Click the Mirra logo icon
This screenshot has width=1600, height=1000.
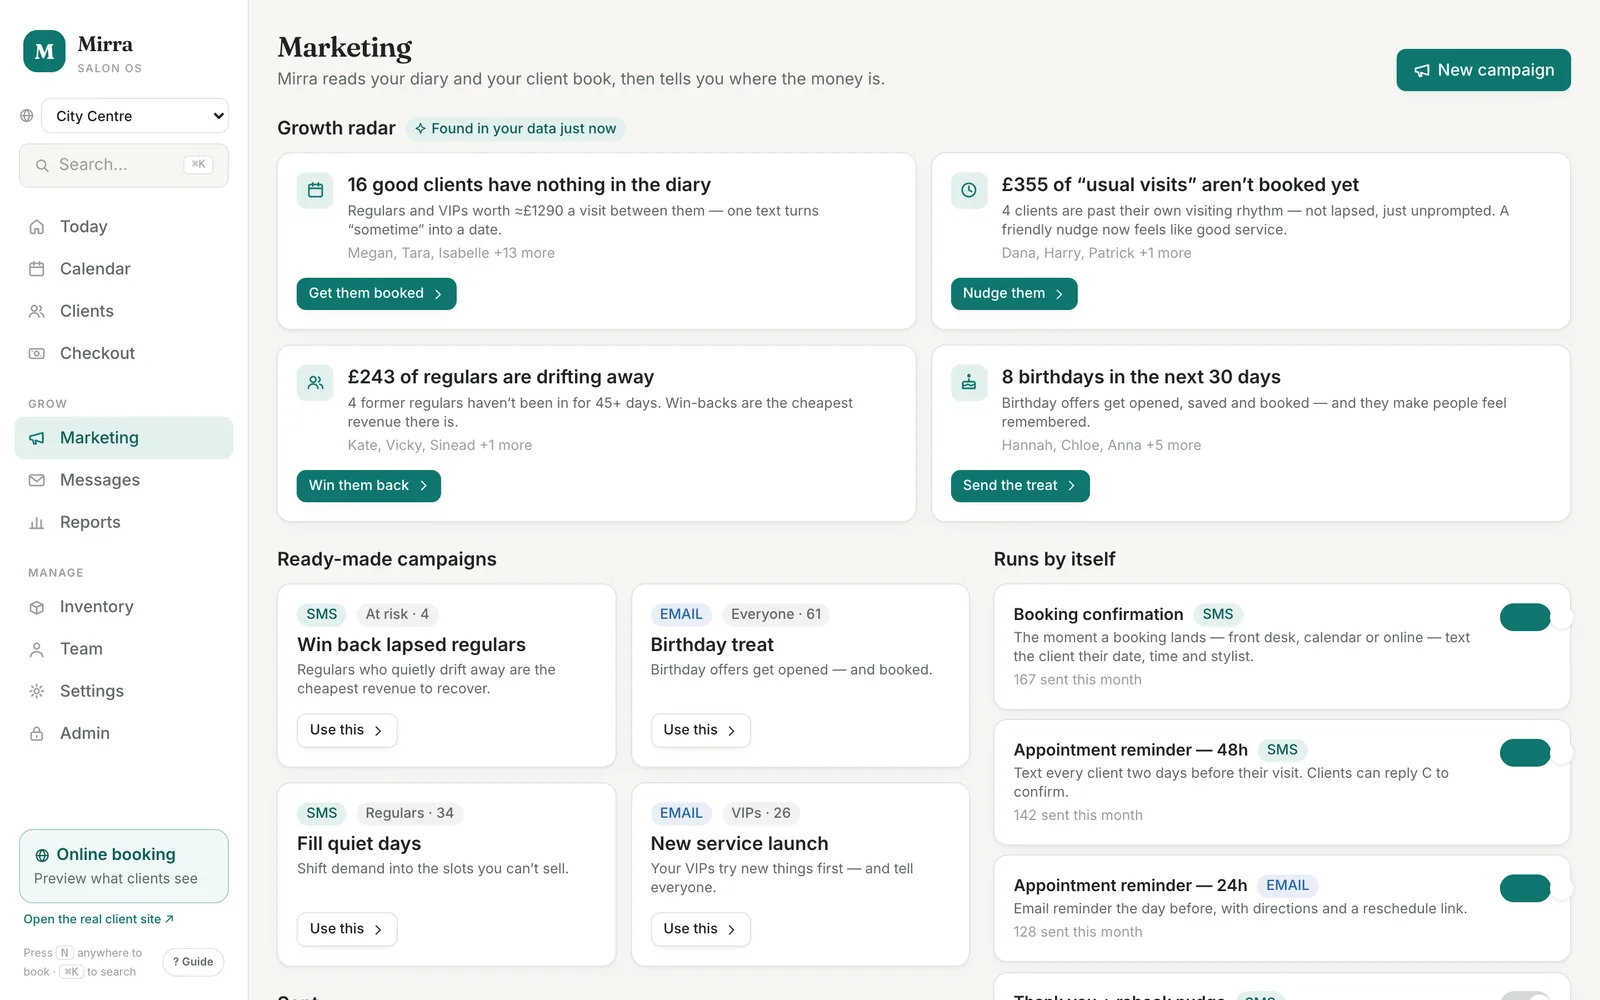pyautogui.click(x=44, y=52)
